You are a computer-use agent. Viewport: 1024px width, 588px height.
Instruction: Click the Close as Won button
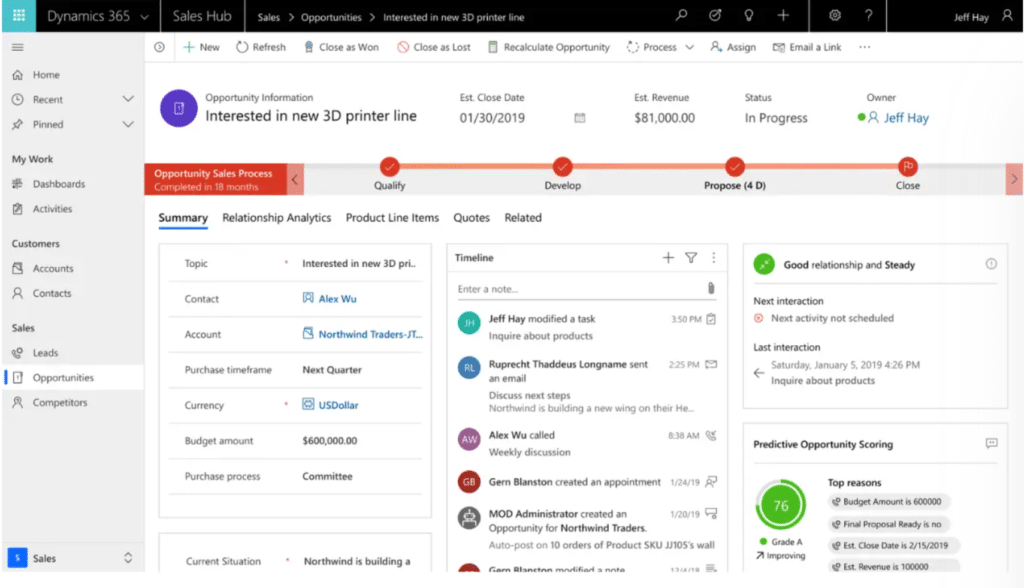pos(341,46)
